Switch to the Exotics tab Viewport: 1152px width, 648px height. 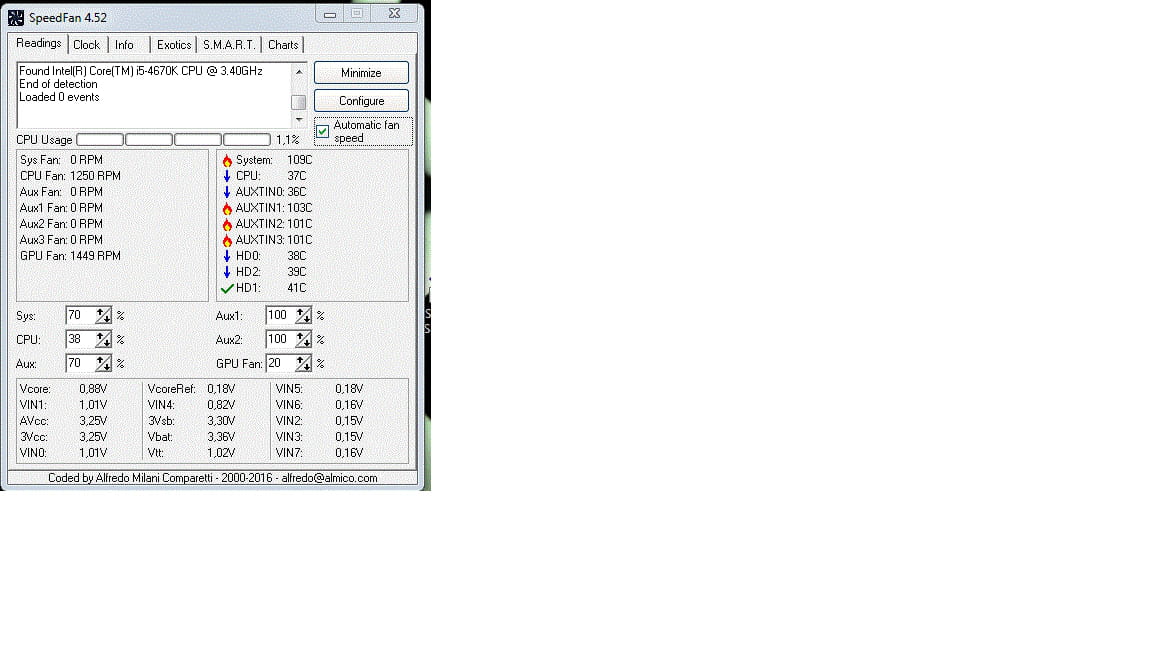[174, 45]
